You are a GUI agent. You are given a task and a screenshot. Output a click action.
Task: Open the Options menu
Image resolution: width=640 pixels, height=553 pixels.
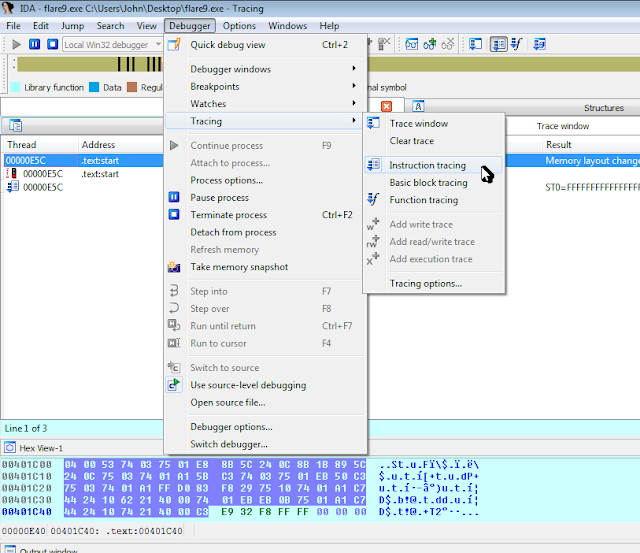(239, 26)
